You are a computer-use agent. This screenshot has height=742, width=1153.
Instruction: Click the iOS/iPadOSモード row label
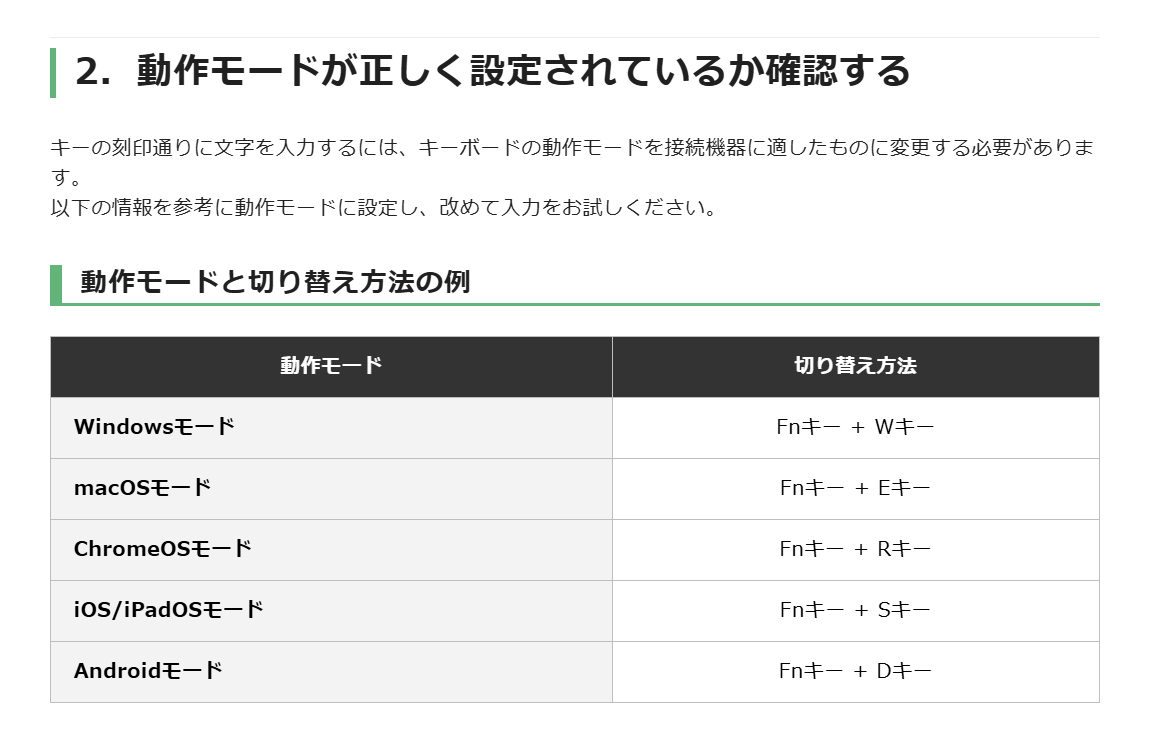tap(168, 610)
